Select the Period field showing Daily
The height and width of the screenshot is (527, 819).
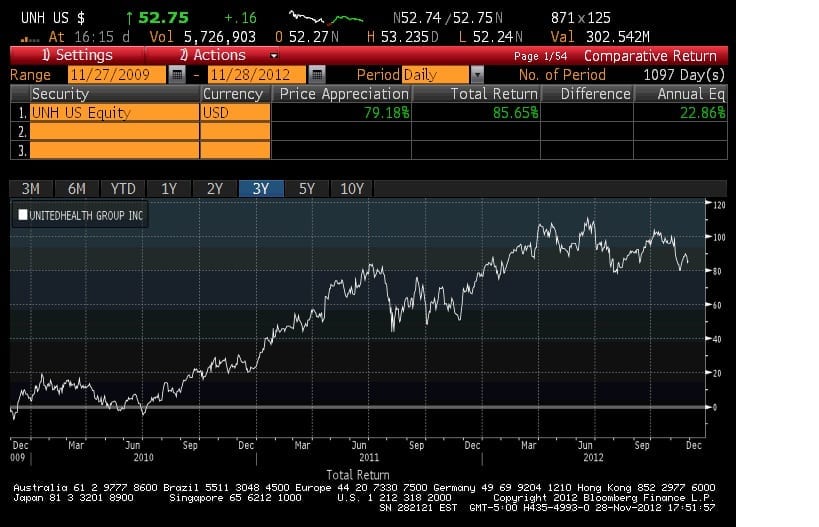coord(434,75)
